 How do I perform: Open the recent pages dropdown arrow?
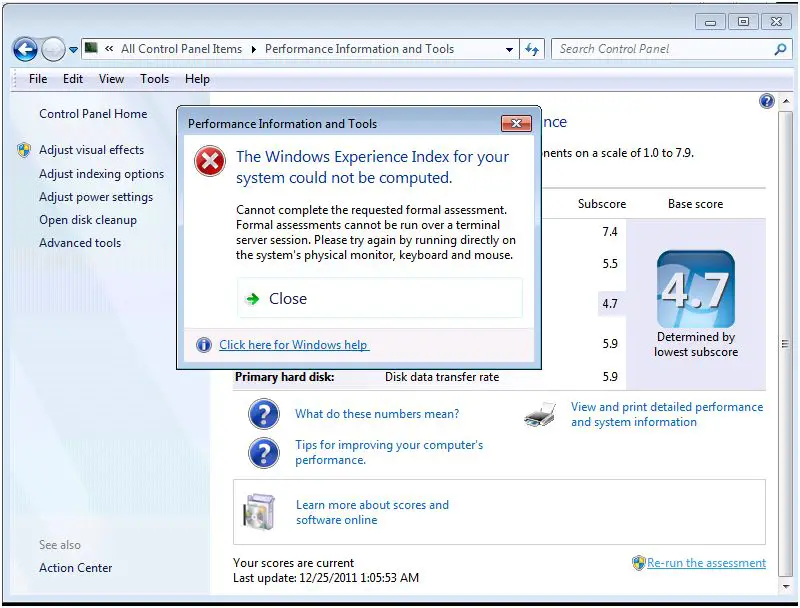click(x=73, y=50)
